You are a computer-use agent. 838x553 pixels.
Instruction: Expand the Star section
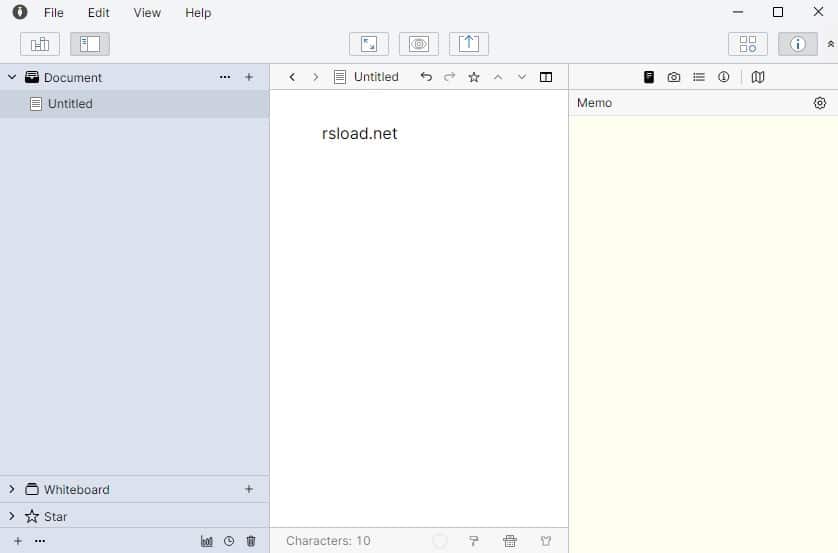pos(12,516)
